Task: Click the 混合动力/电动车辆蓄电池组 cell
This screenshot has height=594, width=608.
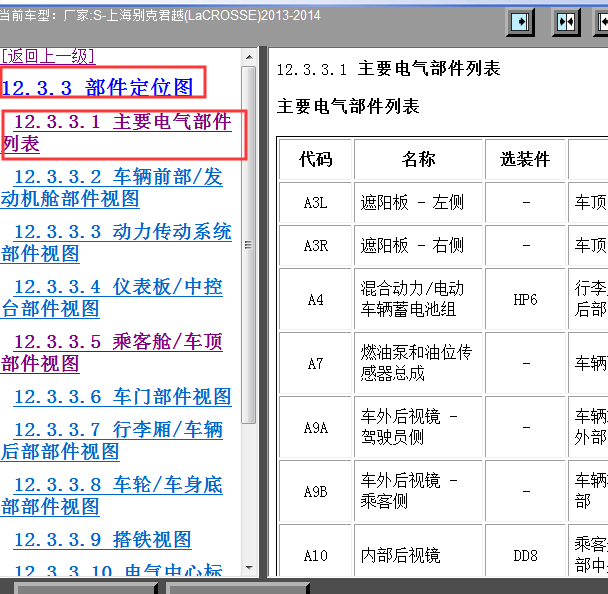Action: coord(418,299)
